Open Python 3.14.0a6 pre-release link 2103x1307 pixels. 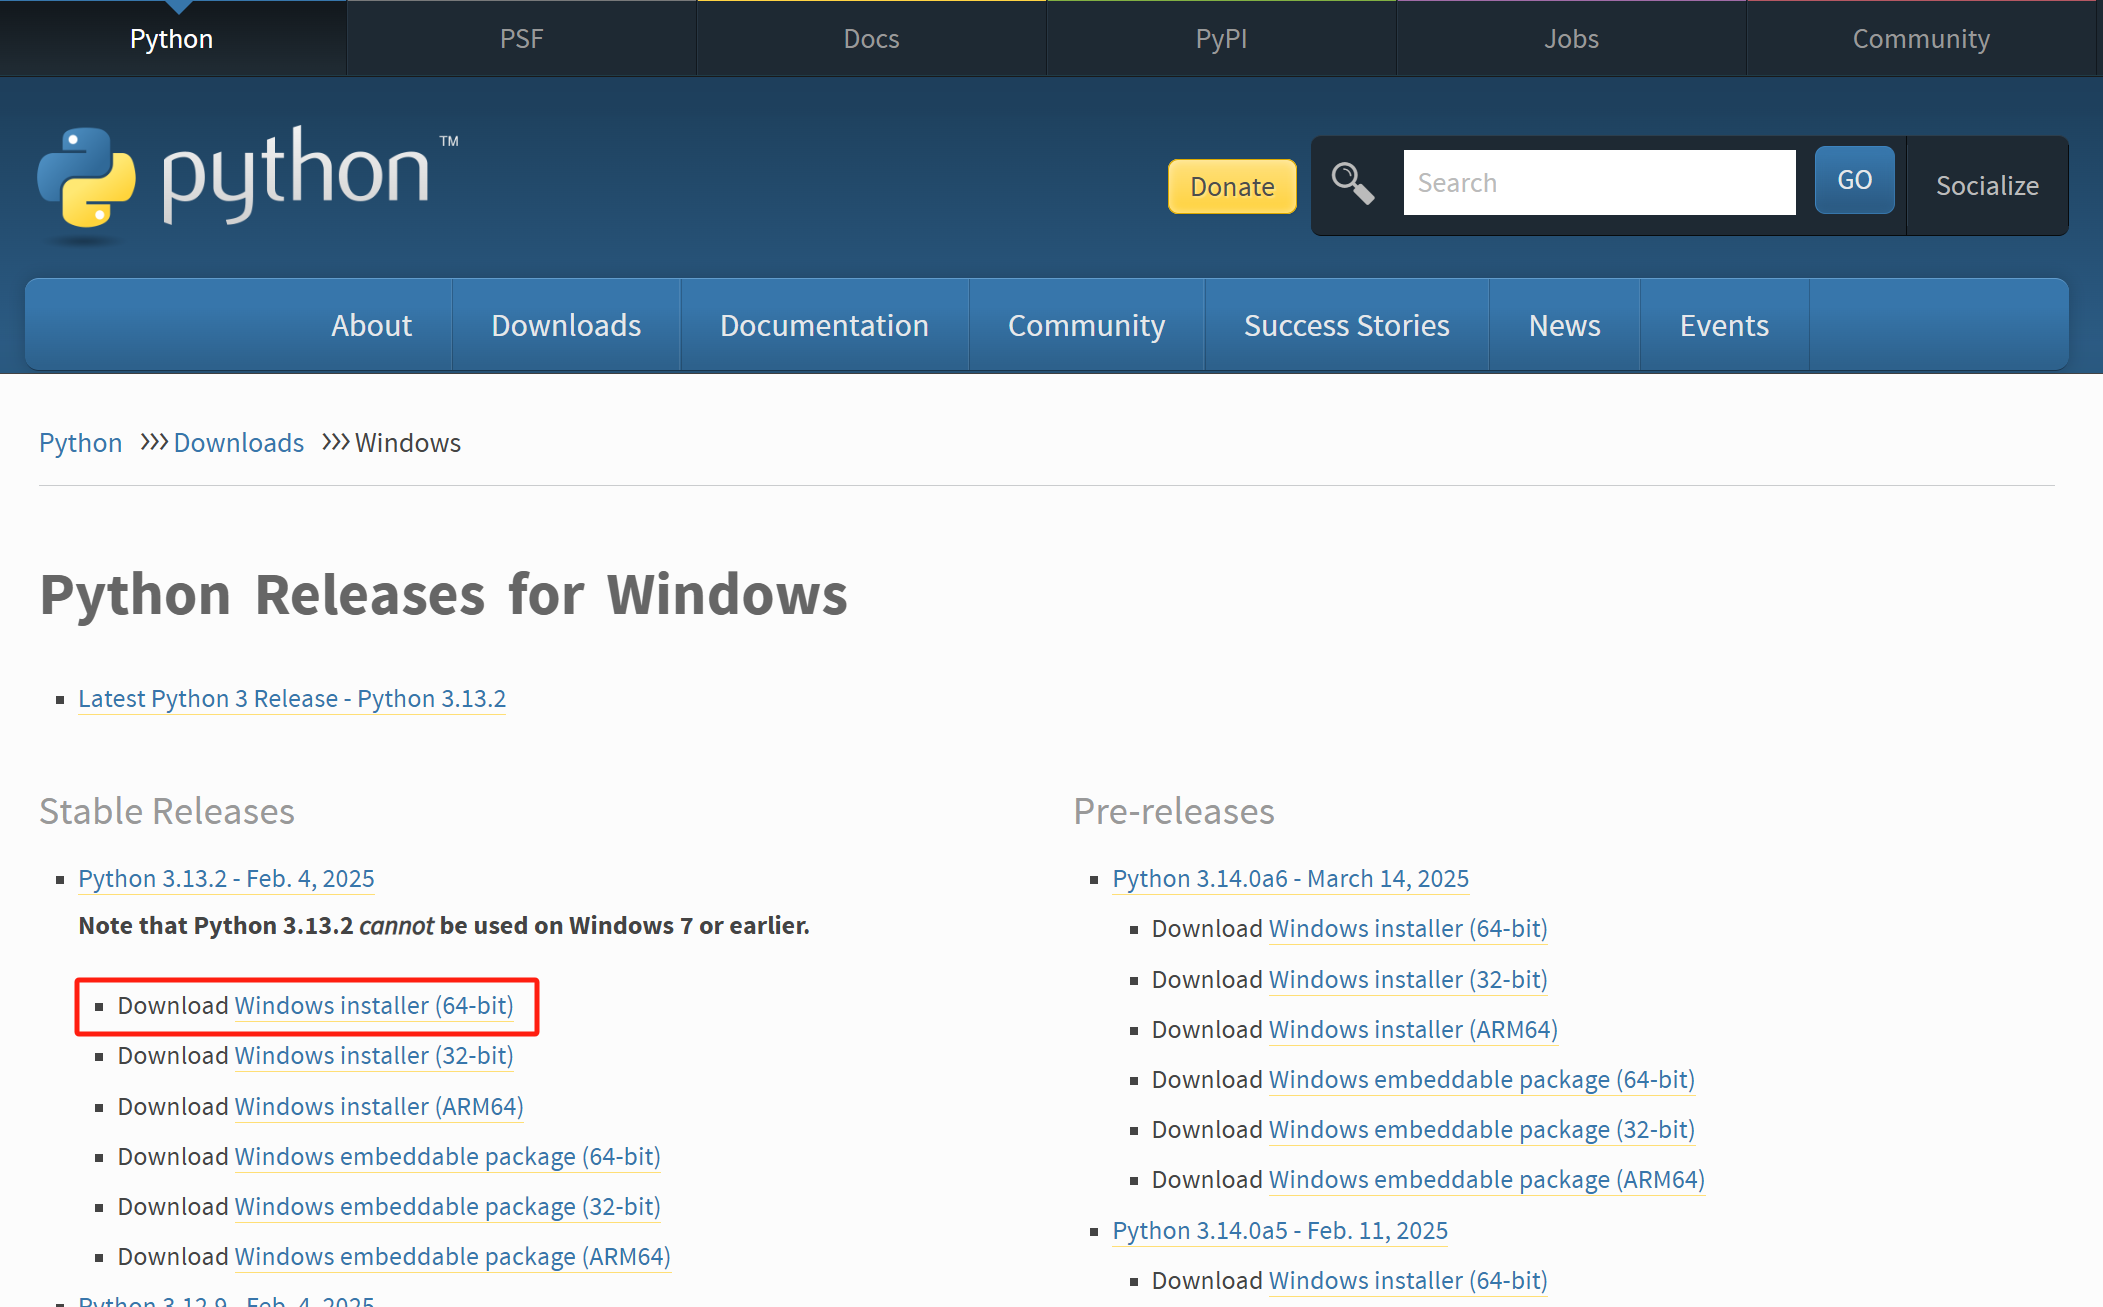point(1290,879)
